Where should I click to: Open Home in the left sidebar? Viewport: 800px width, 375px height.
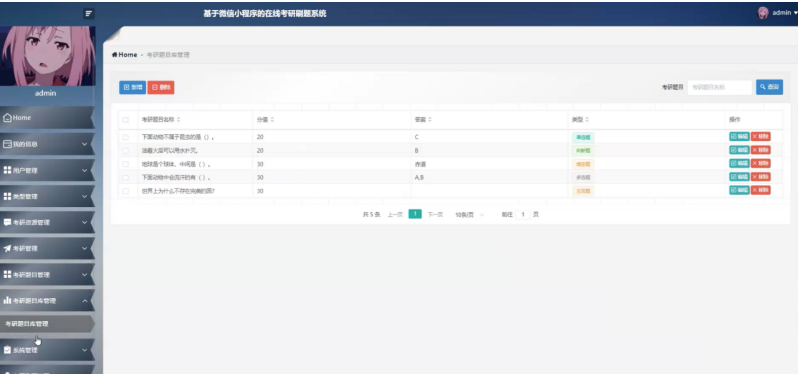click(47, 118)
